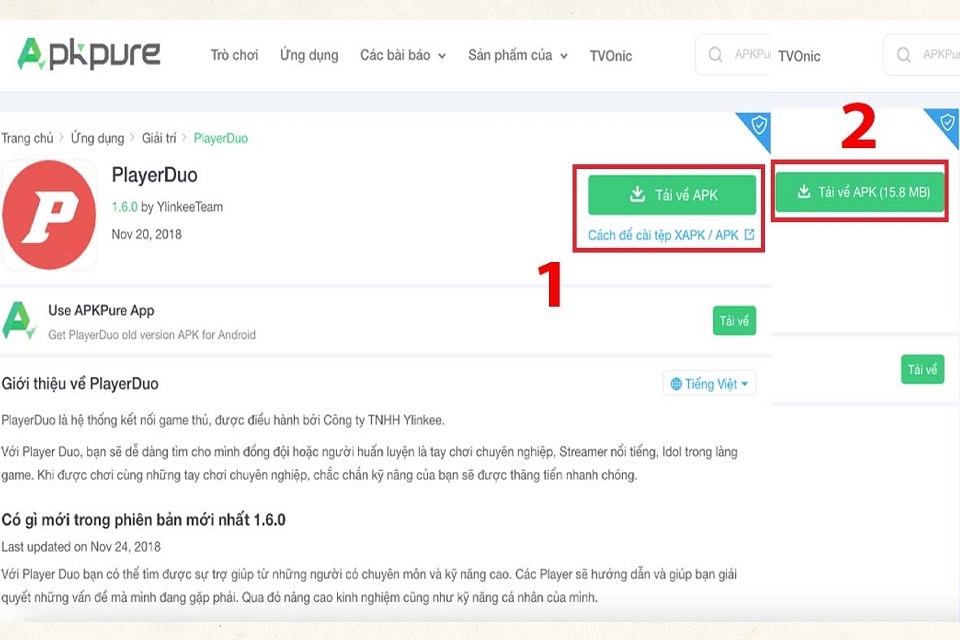Click the right panel search input field
Image resolution: width=960 pixels, height=640 pixels.
[x=921, y=55]
